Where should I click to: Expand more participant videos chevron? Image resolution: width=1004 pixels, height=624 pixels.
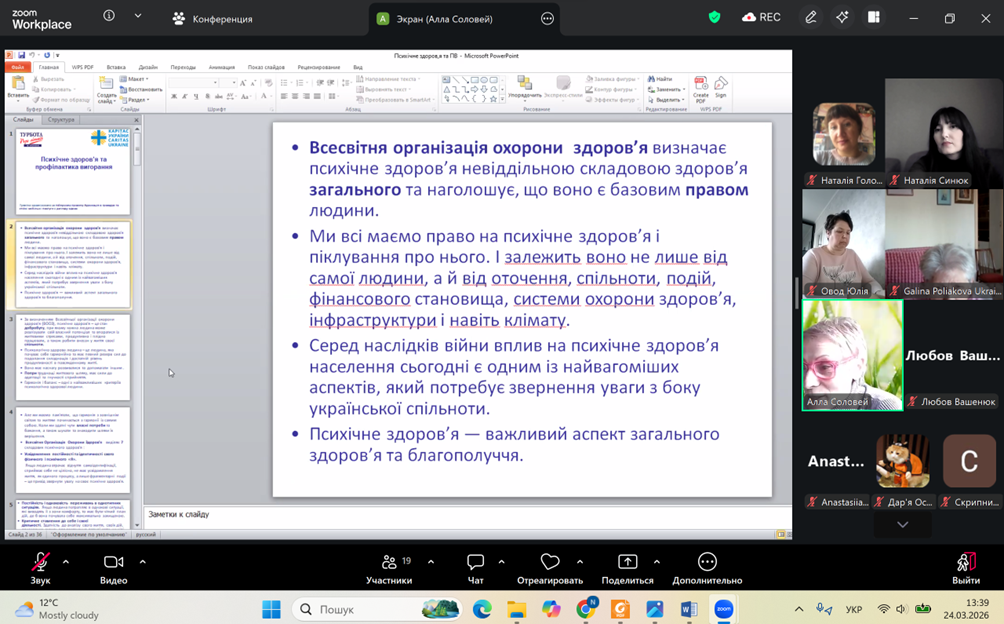pos(902,525)
